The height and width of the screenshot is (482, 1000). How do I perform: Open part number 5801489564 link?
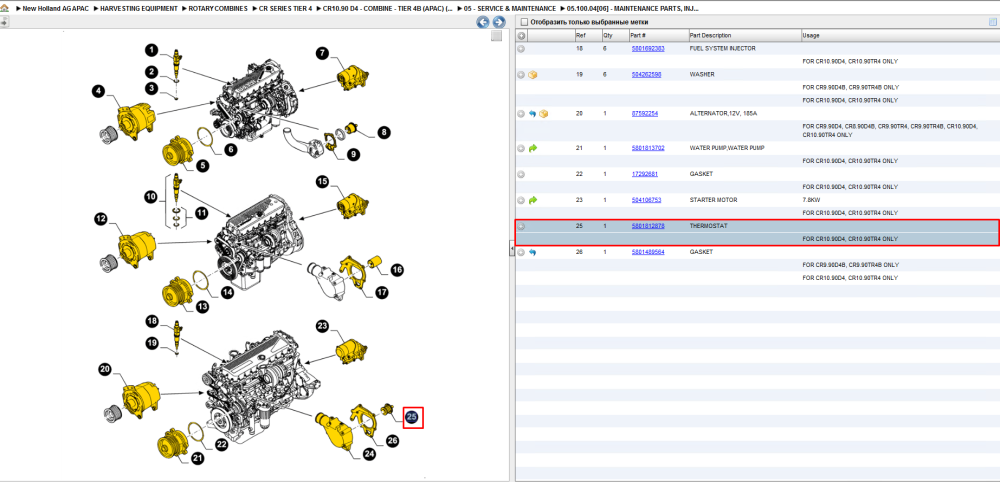click(x=647, y=252)
